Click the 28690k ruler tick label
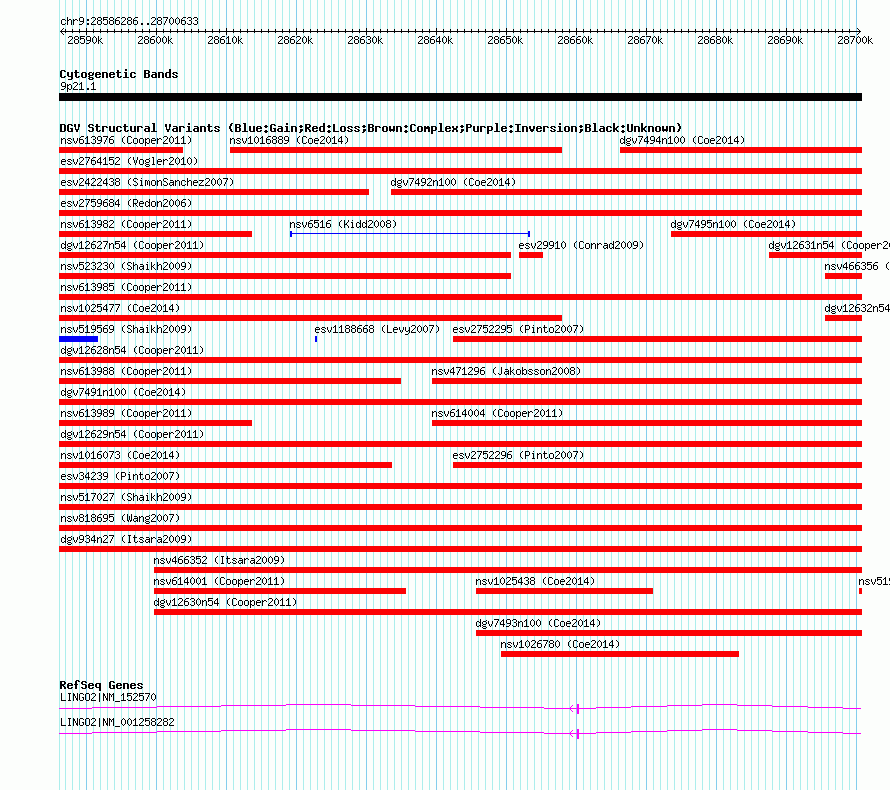This screenshot has height=790, width=890. tap(785, 40)
